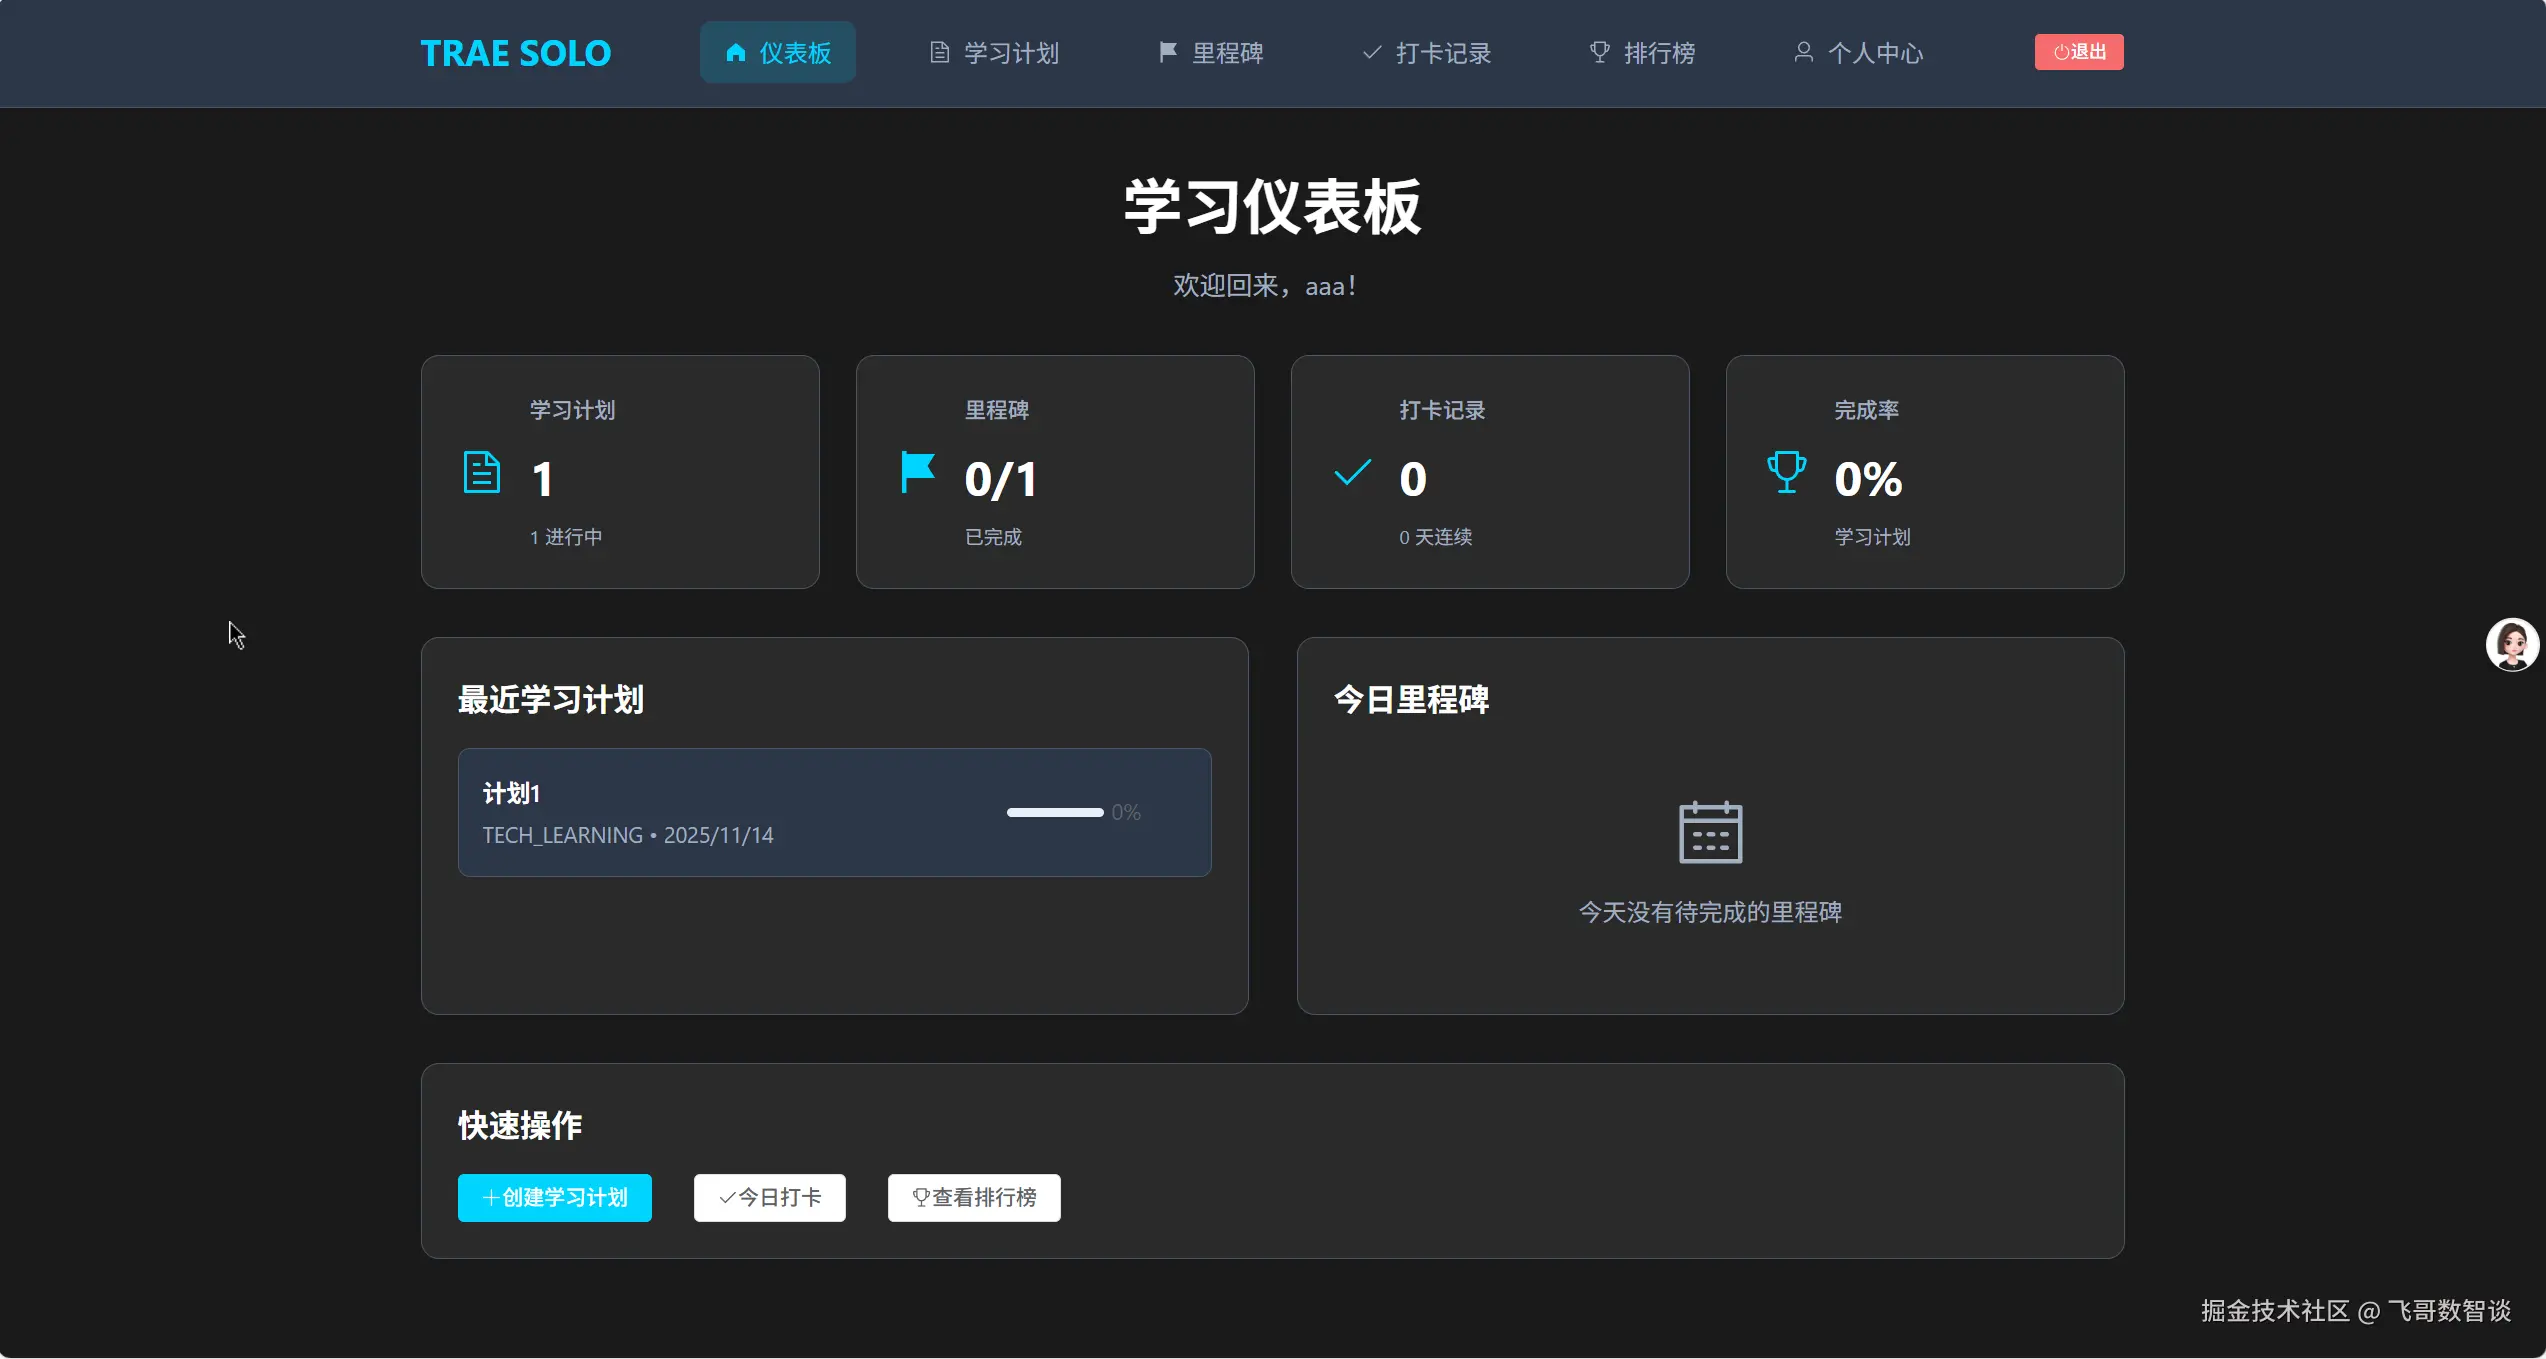Click the 创建学习计划 button

click(x=555, y=1198)
